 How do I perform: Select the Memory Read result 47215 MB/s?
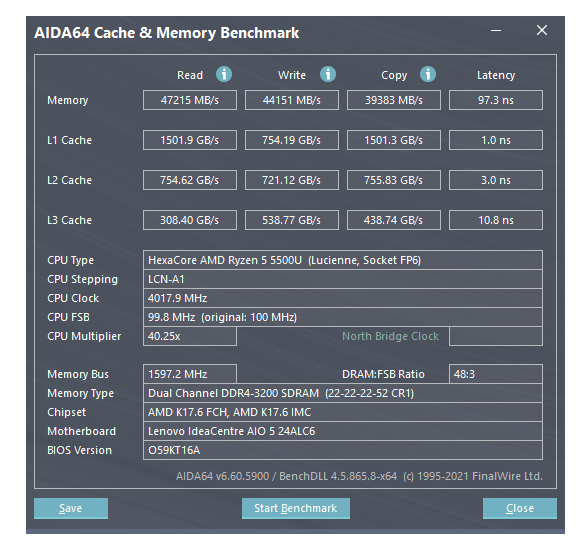point(190,100)
